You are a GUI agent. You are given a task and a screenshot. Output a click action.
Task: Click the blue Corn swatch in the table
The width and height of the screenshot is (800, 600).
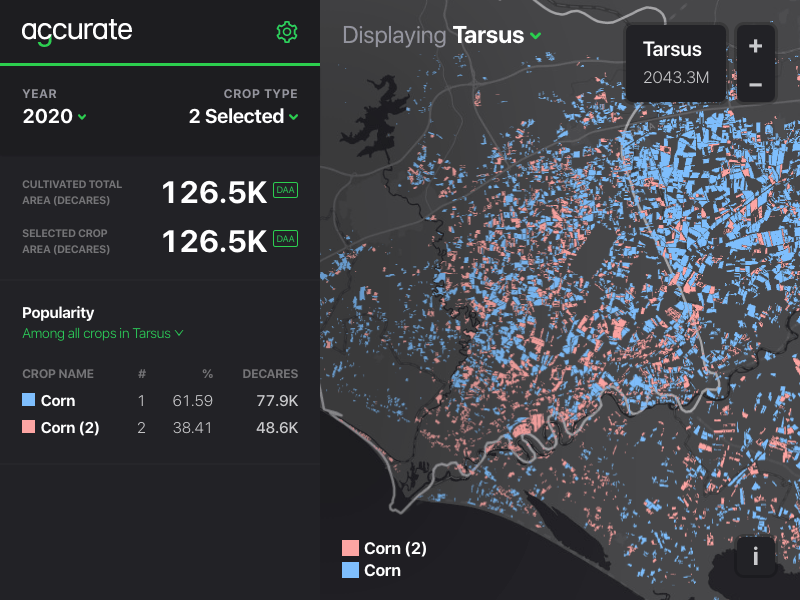point(29,401)
